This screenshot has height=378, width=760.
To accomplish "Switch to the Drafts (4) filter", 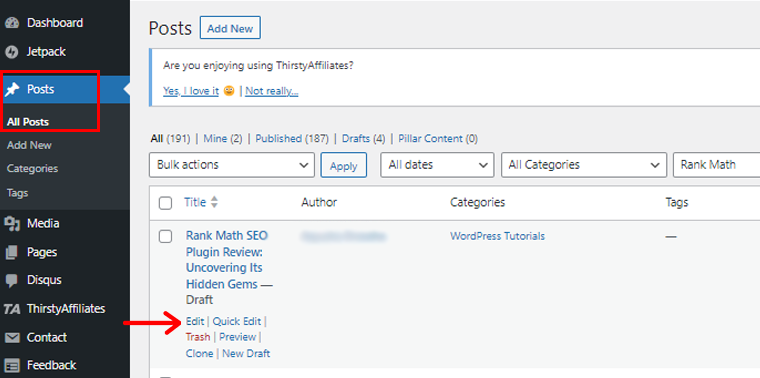I will [364, 139].
